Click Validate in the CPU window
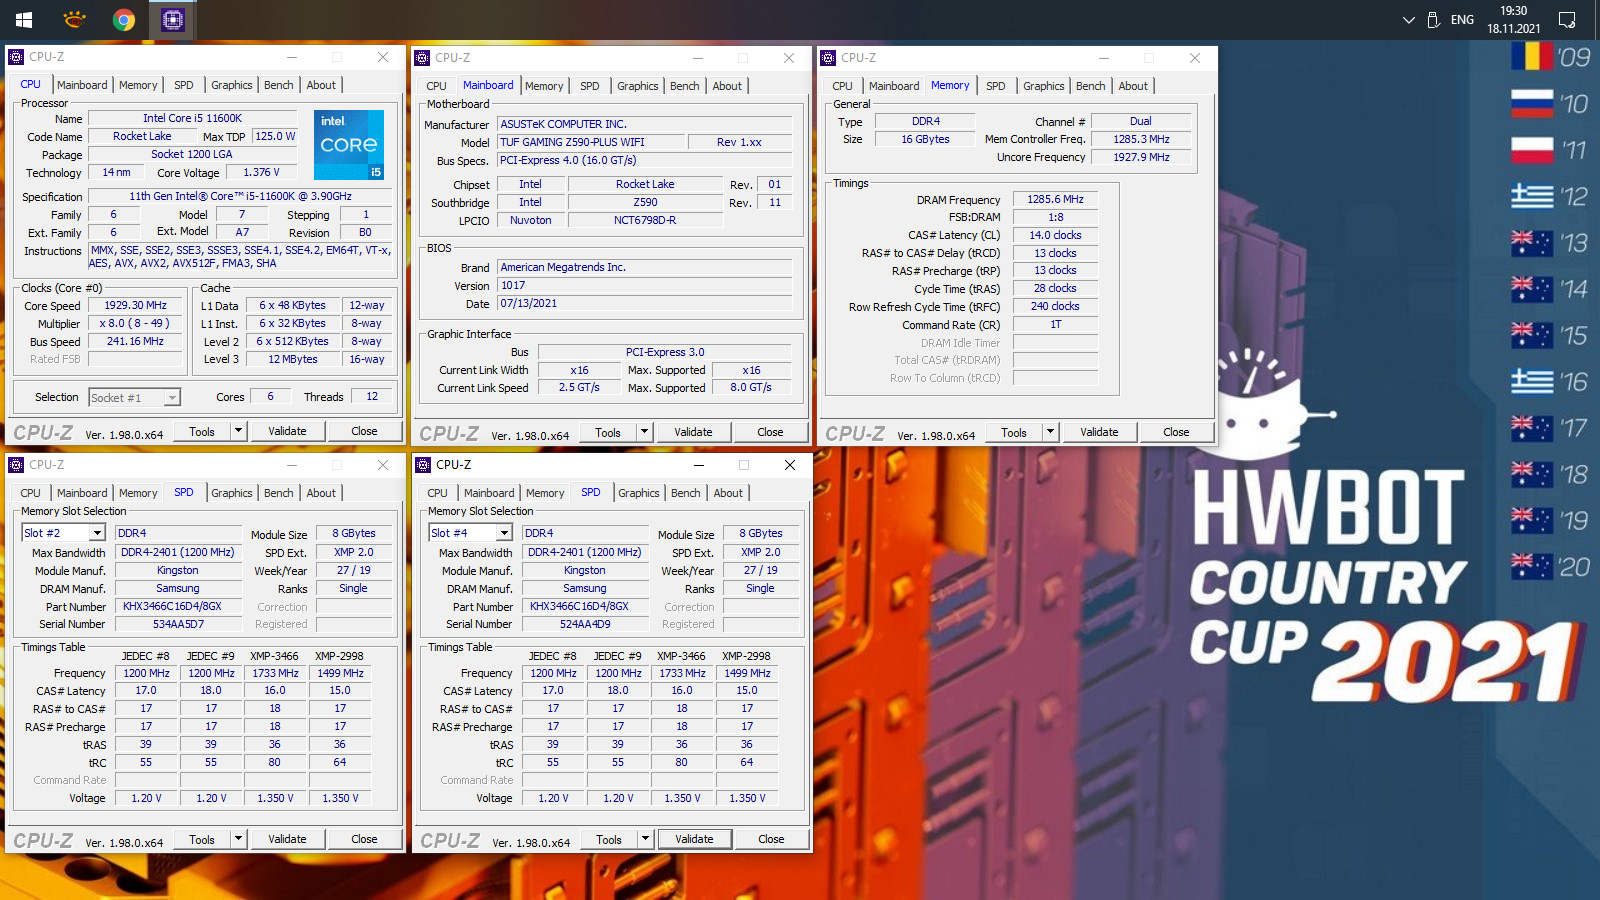The width and height of the screenshot is (1600, 900). 287,431
